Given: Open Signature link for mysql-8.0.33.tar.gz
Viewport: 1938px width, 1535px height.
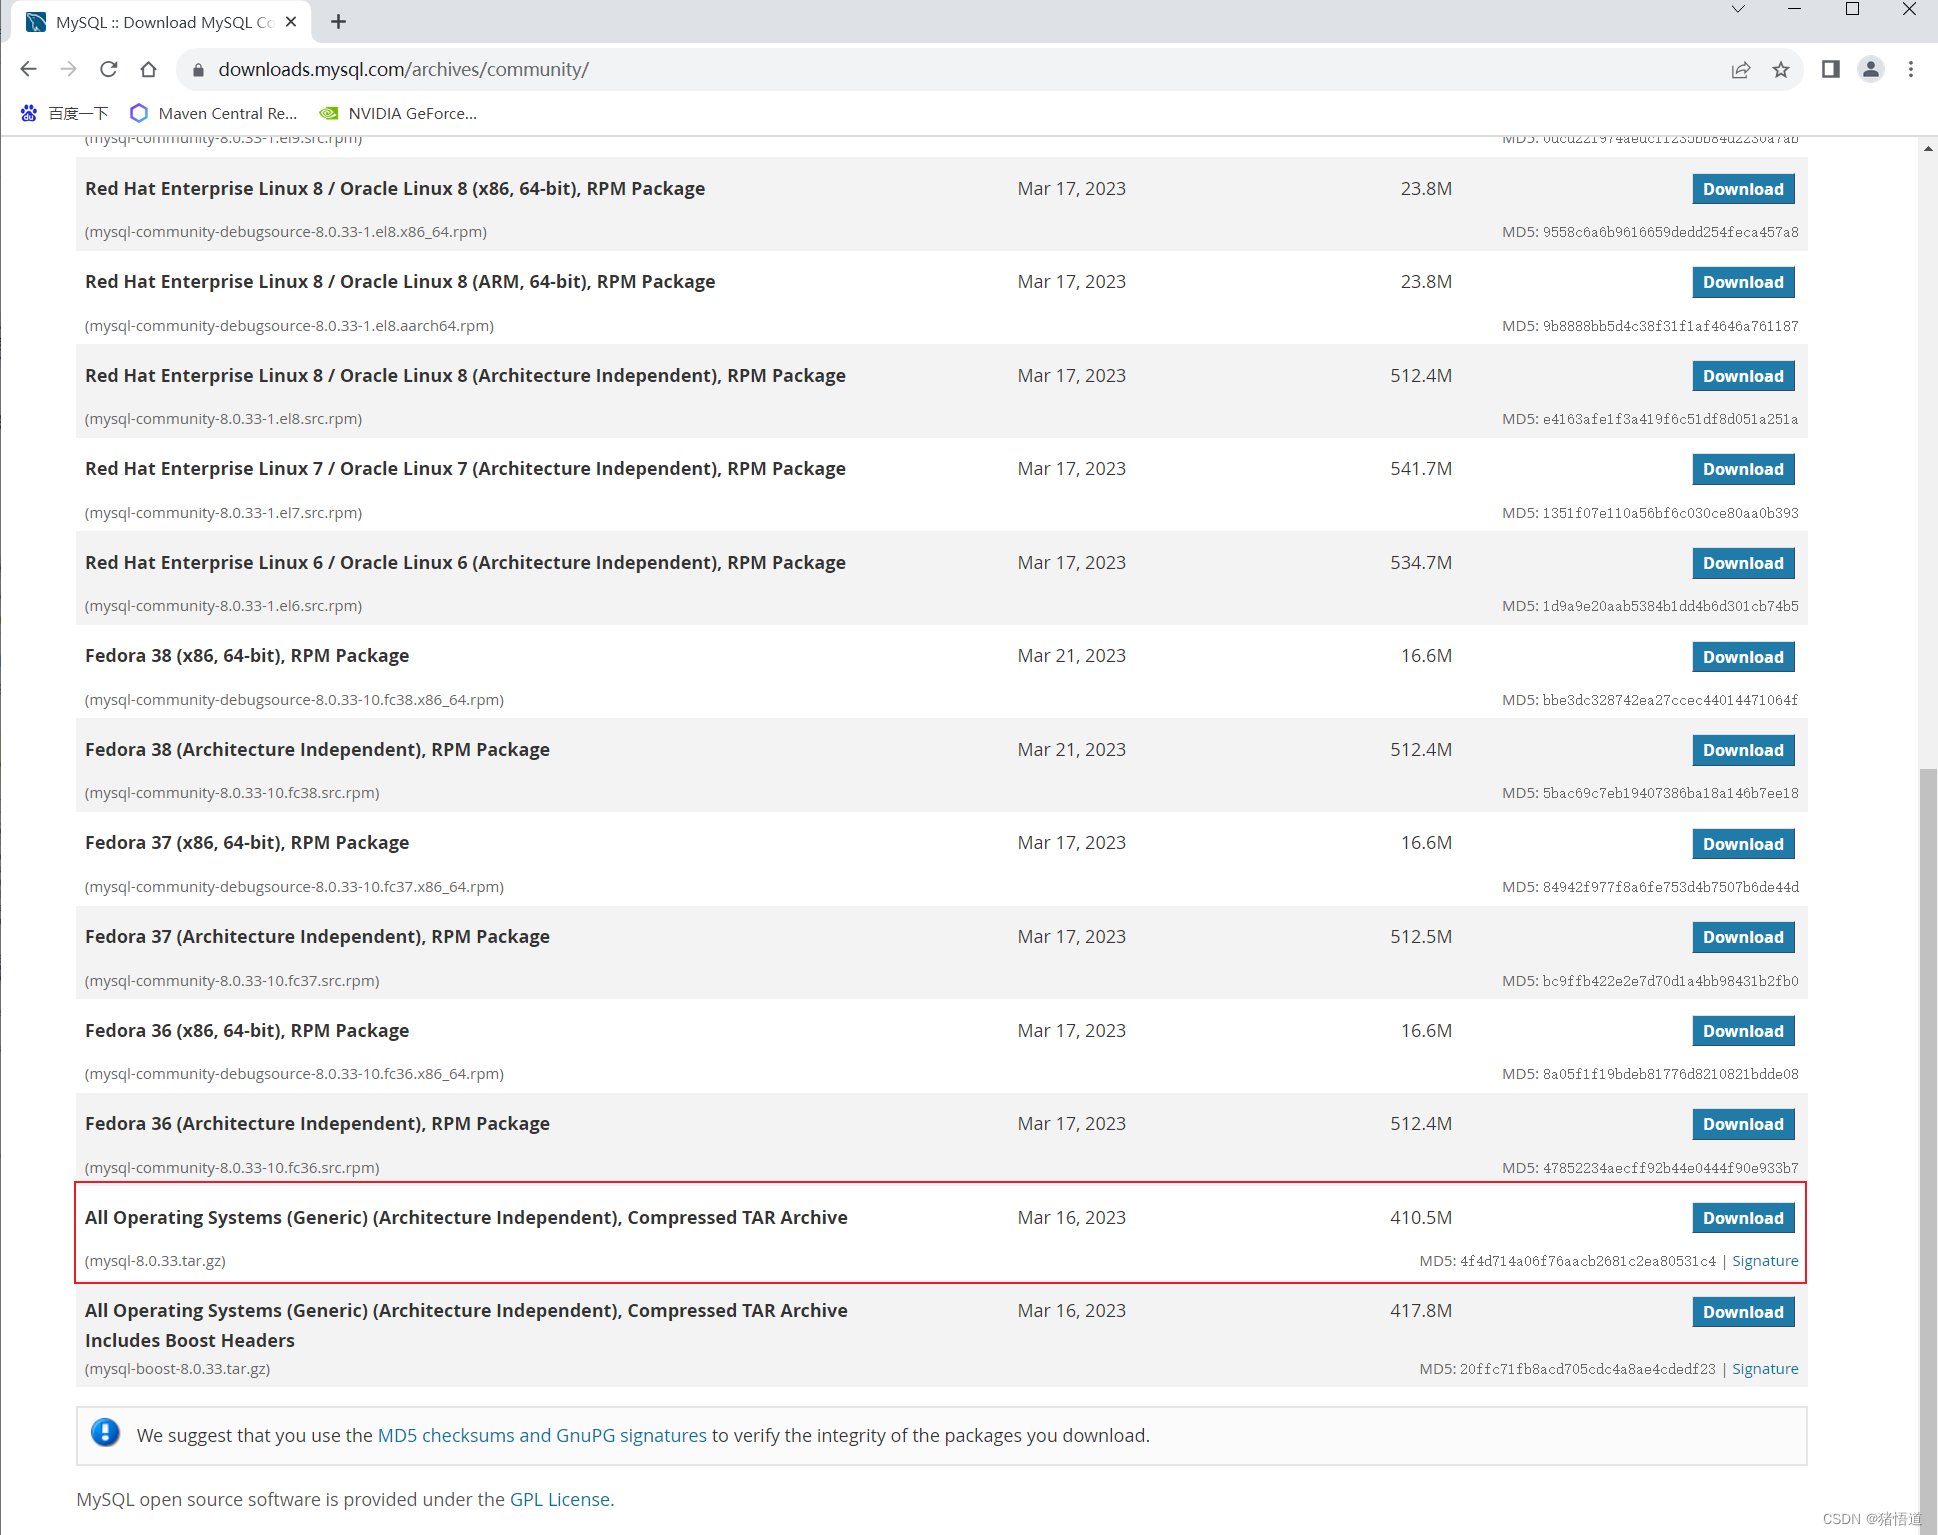Looking at the screenshot, I should [x=1765, y=1261].
